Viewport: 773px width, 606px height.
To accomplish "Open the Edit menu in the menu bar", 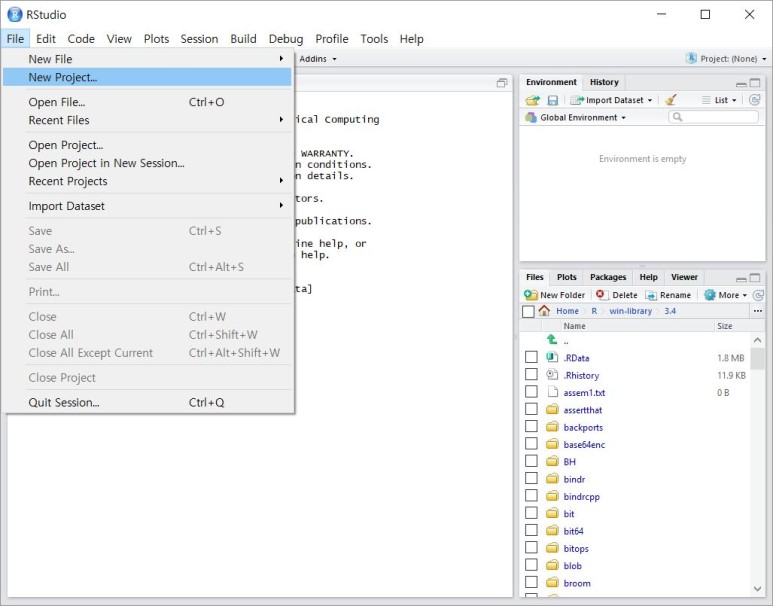I will (x=45, y=38).
